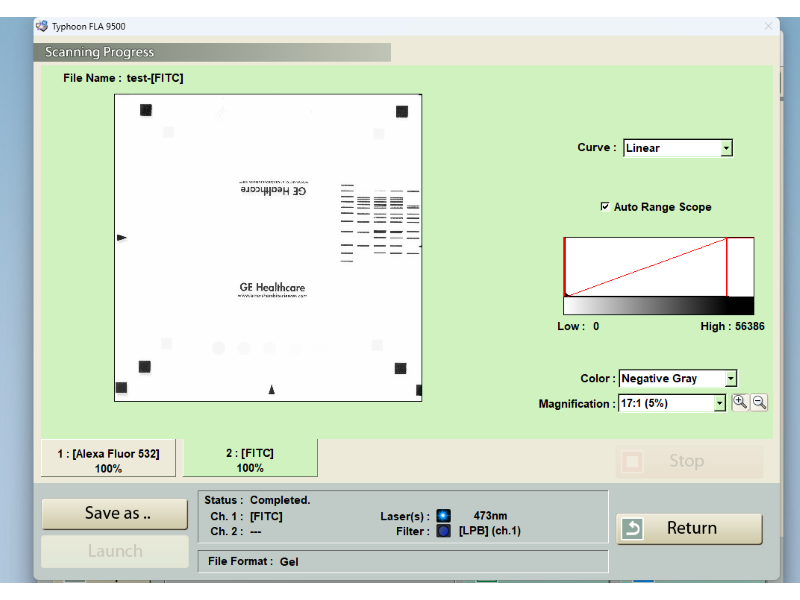Click the bottom-edge arrow marker on scan

[x=271, y=389]
